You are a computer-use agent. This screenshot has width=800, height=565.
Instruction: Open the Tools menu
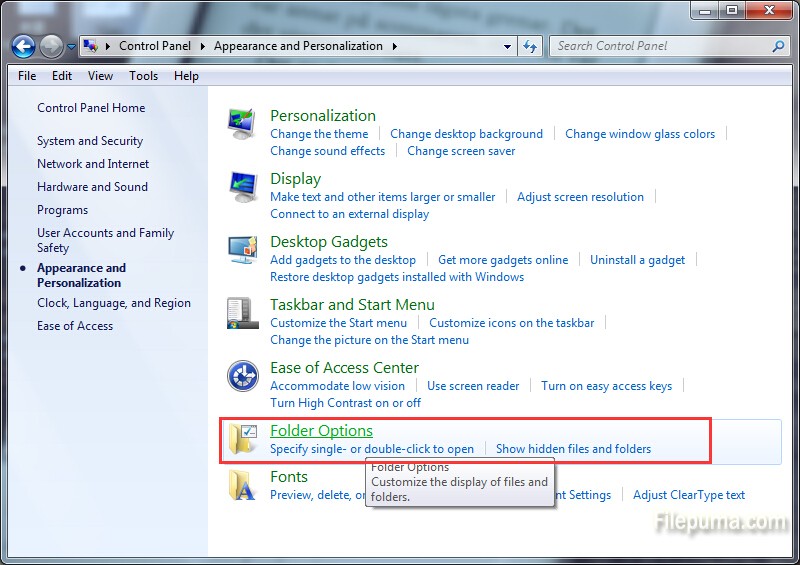(x=143, y=76)
